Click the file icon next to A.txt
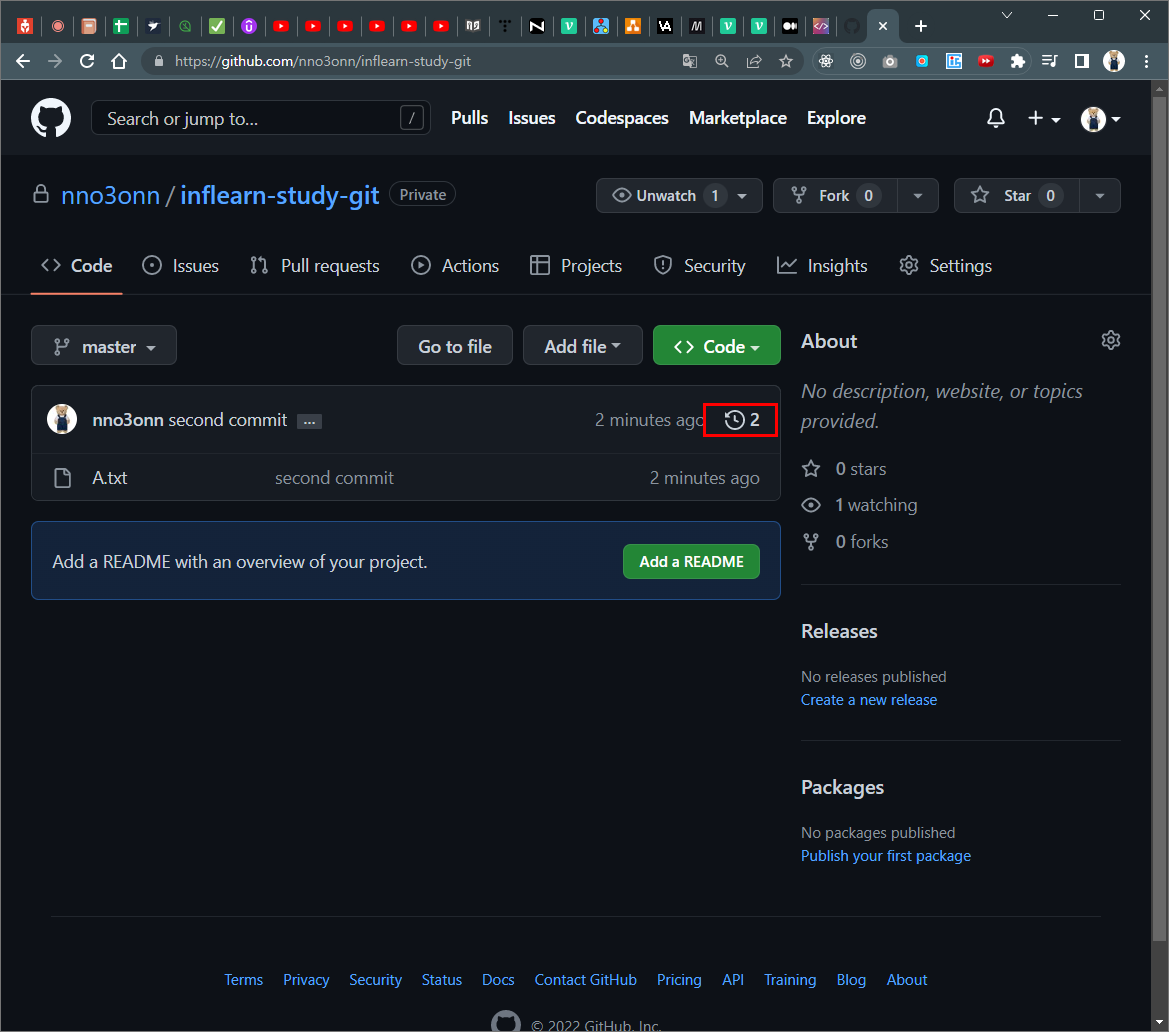 (x=63, y=478)
